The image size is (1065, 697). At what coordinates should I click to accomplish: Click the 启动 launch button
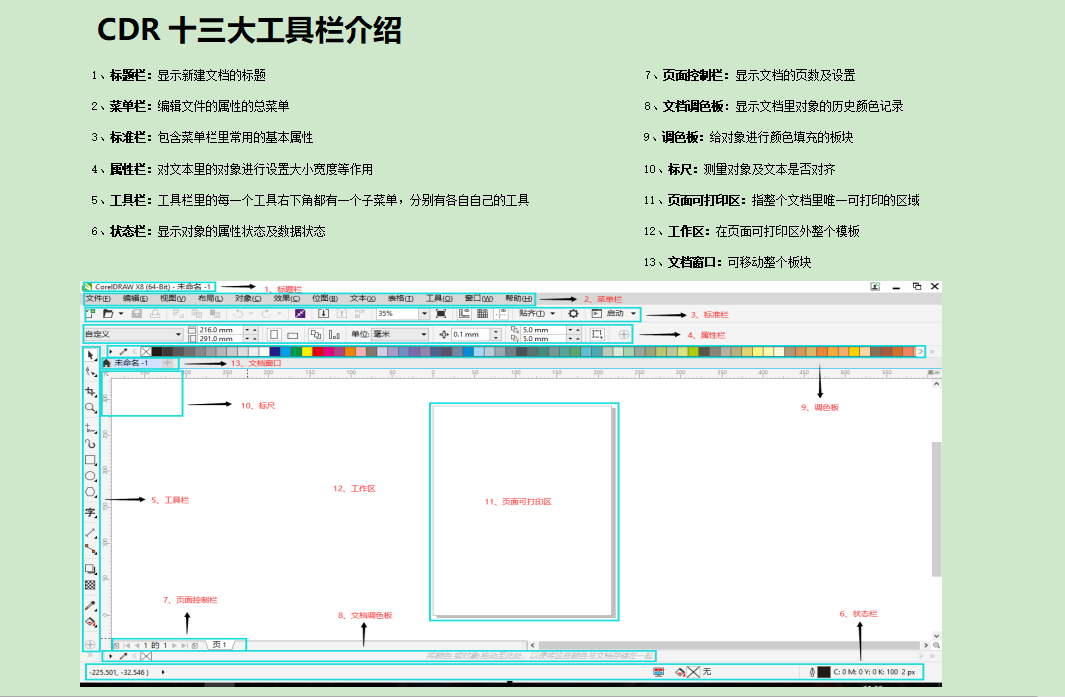[614, 313]
